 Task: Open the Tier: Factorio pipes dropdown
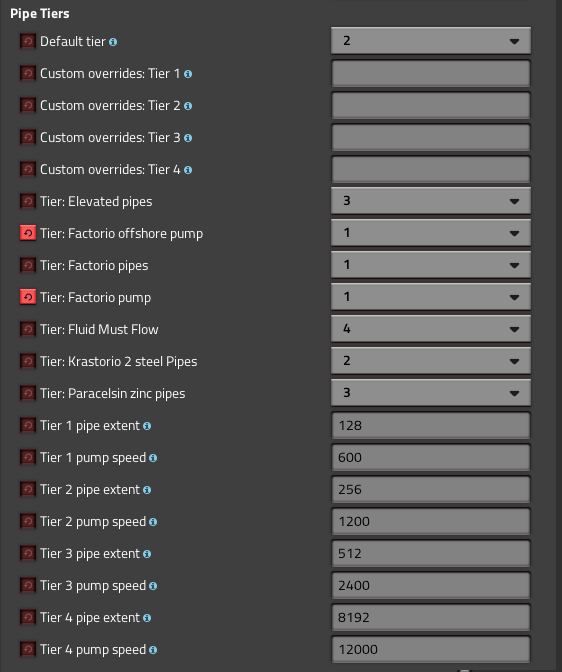[431, 265]
